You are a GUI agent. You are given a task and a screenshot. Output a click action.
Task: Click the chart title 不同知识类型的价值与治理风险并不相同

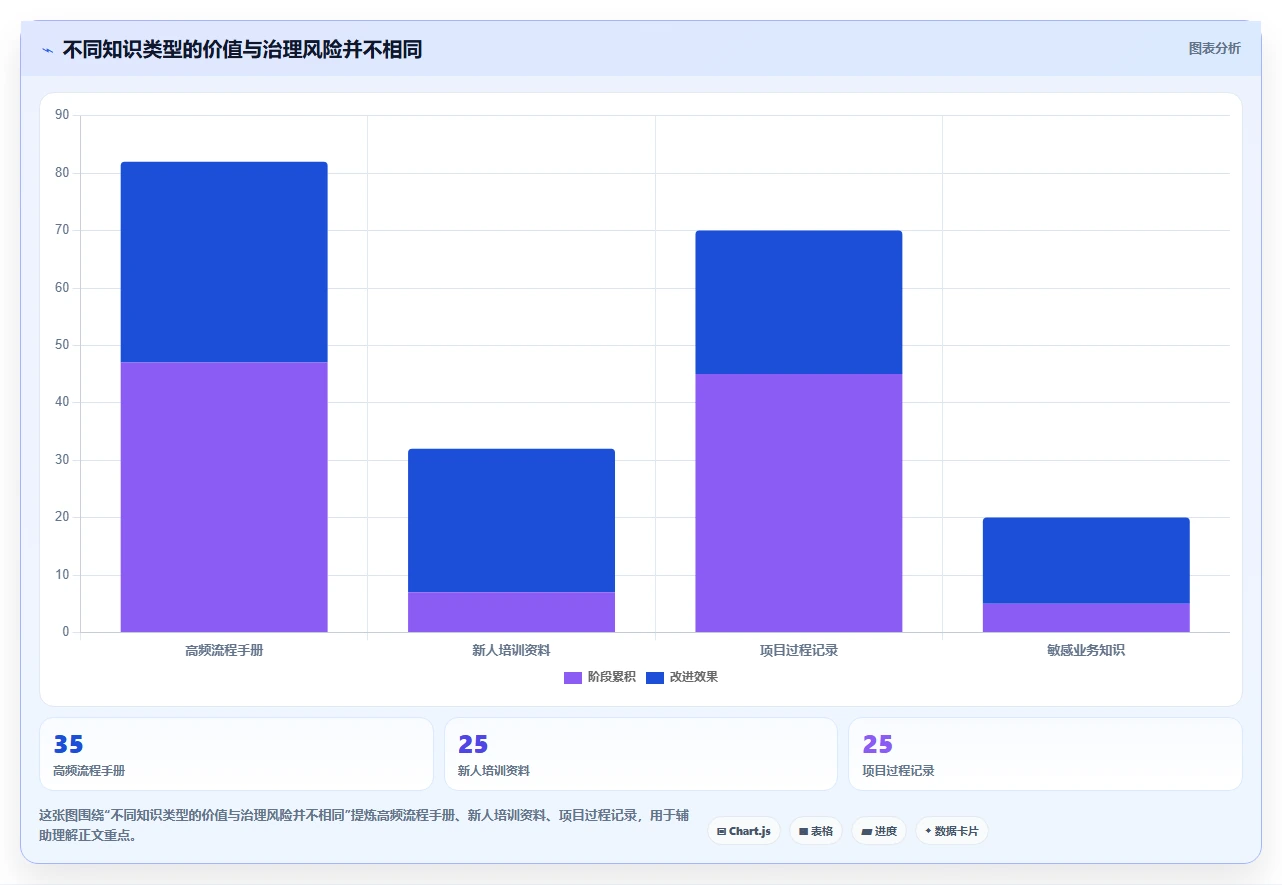(x=242, y=49)
